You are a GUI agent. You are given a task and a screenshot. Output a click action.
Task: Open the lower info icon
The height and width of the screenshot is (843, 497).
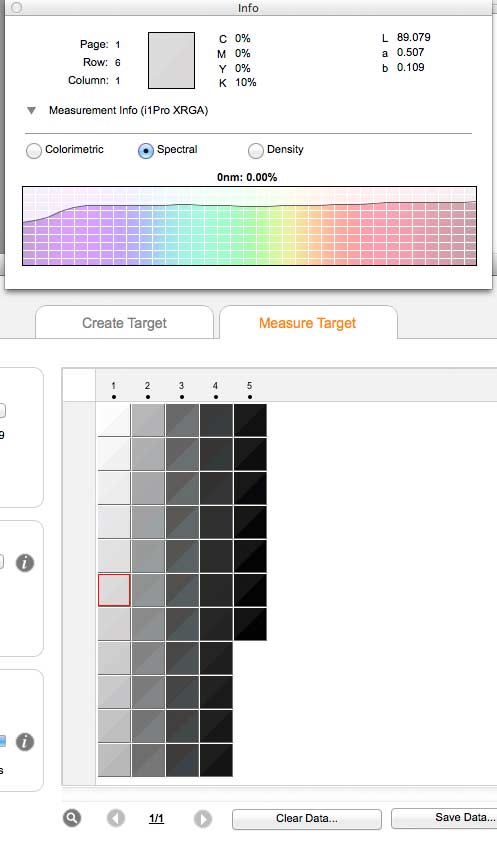[x=25, y=742]
